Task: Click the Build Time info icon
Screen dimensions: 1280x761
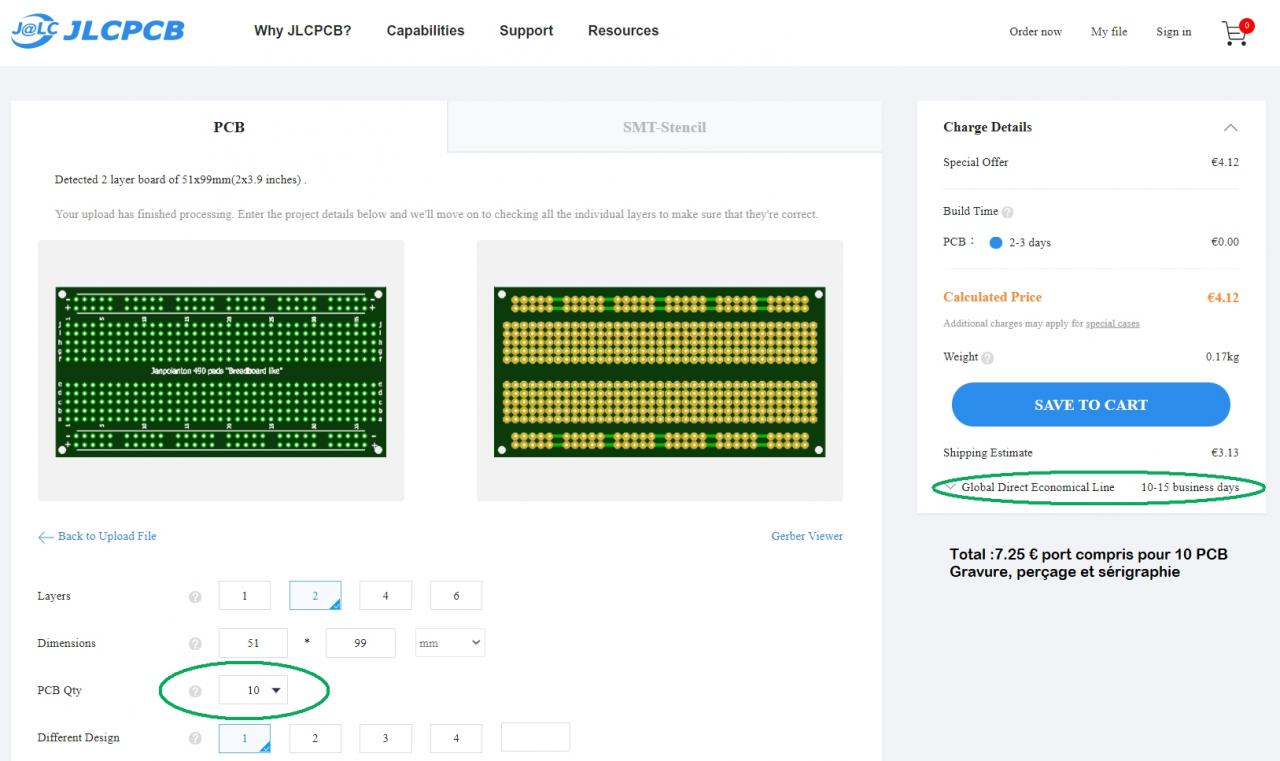Action: tap(1008, 212)
